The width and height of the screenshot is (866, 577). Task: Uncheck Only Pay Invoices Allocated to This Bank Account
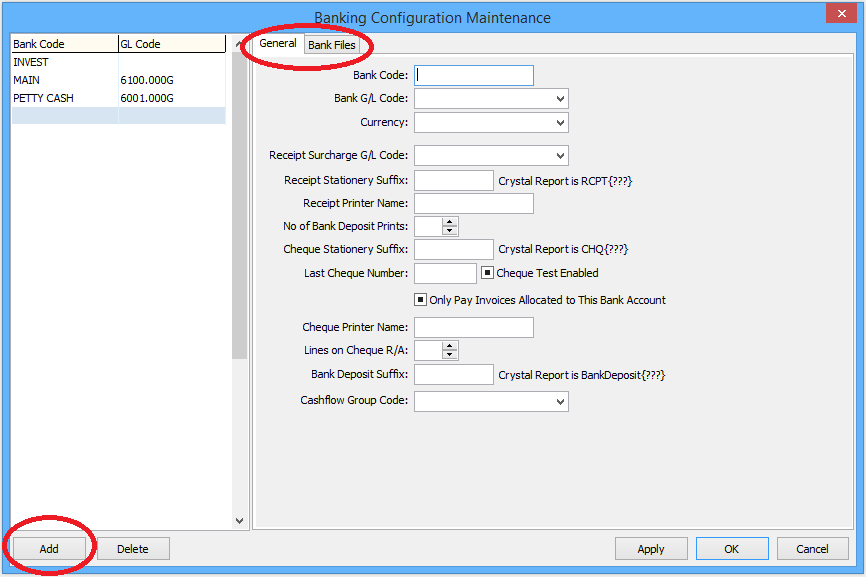click(x=421, y=299)
